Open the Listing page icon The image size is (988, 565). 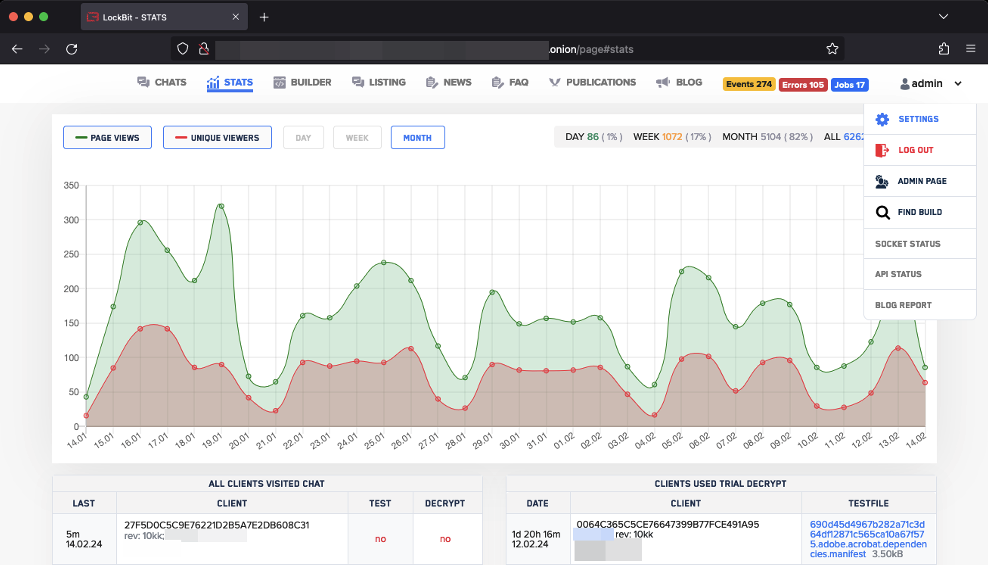(x=358, y=83)
